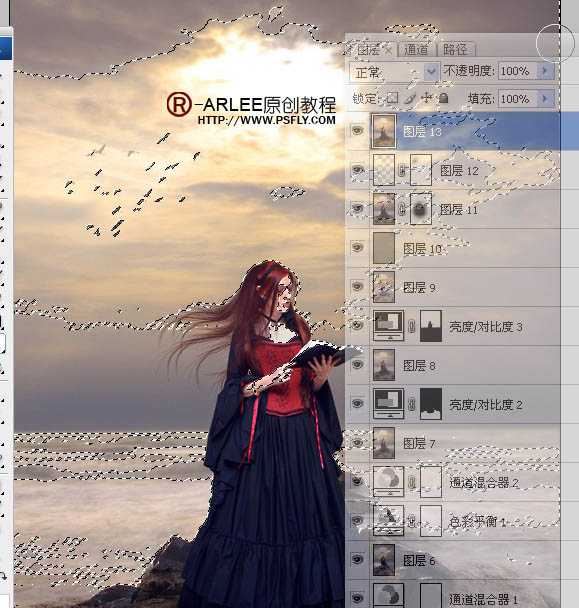
Task: Click 填充 100% value field
Action: (x=519, y=98)
